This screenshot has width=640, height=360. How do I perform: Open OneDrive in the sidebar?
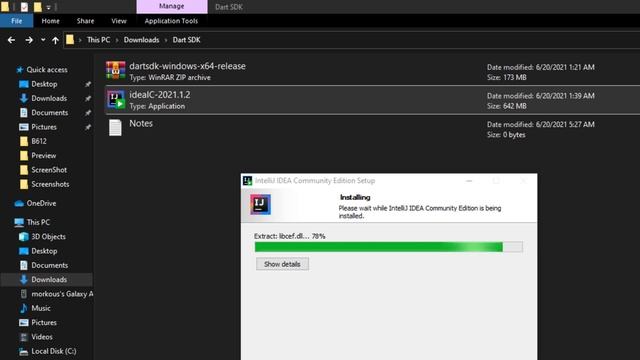point(41,203)
